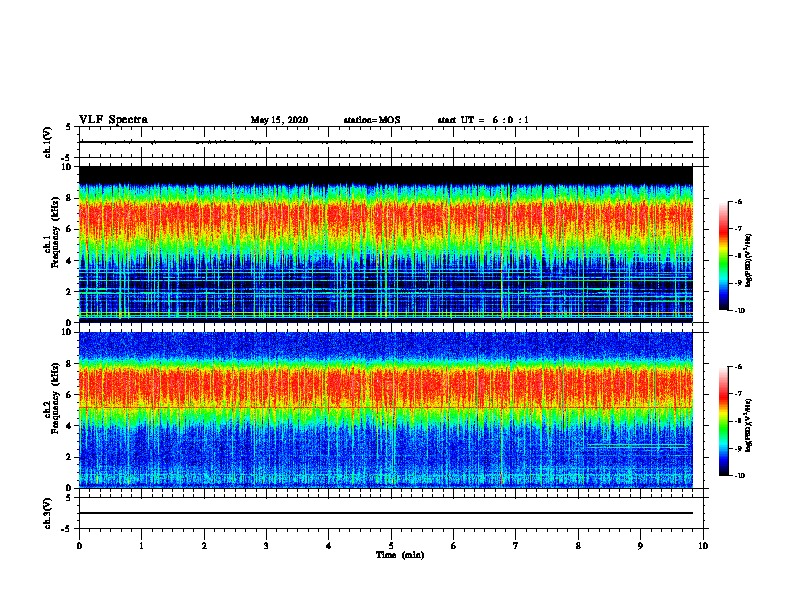
Task: Click the '-5' tick of ch.3(V) axis
Action: (66, 529)
